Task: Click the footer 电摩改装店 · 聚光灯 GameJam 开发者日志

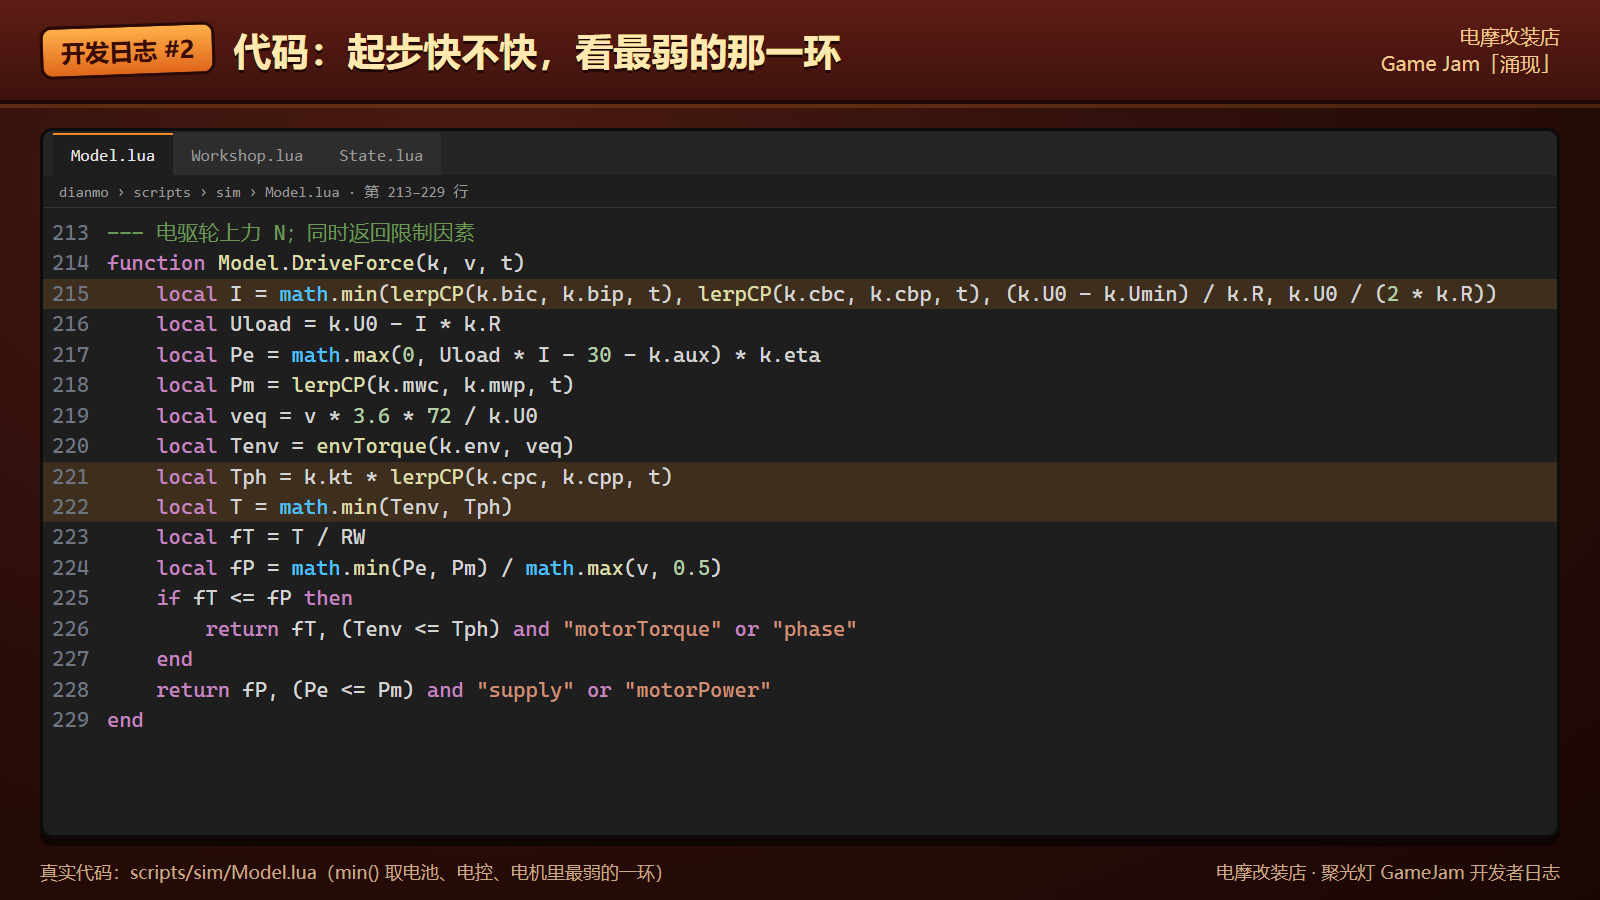Action: click(x=1388, y=873)
